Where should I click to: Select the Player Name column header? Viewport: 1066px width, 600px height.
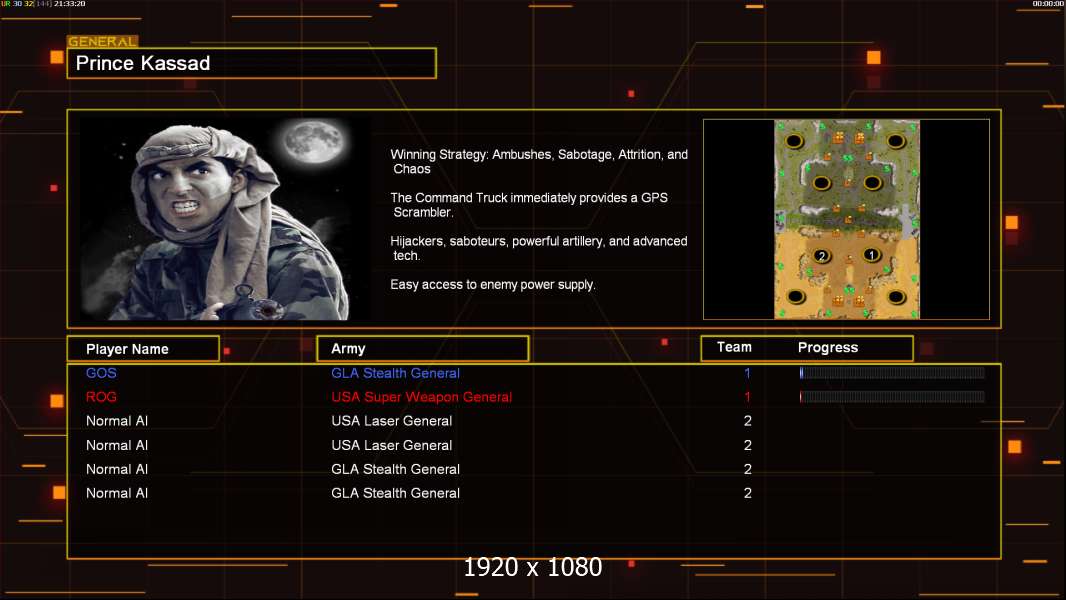coord(143,349)
